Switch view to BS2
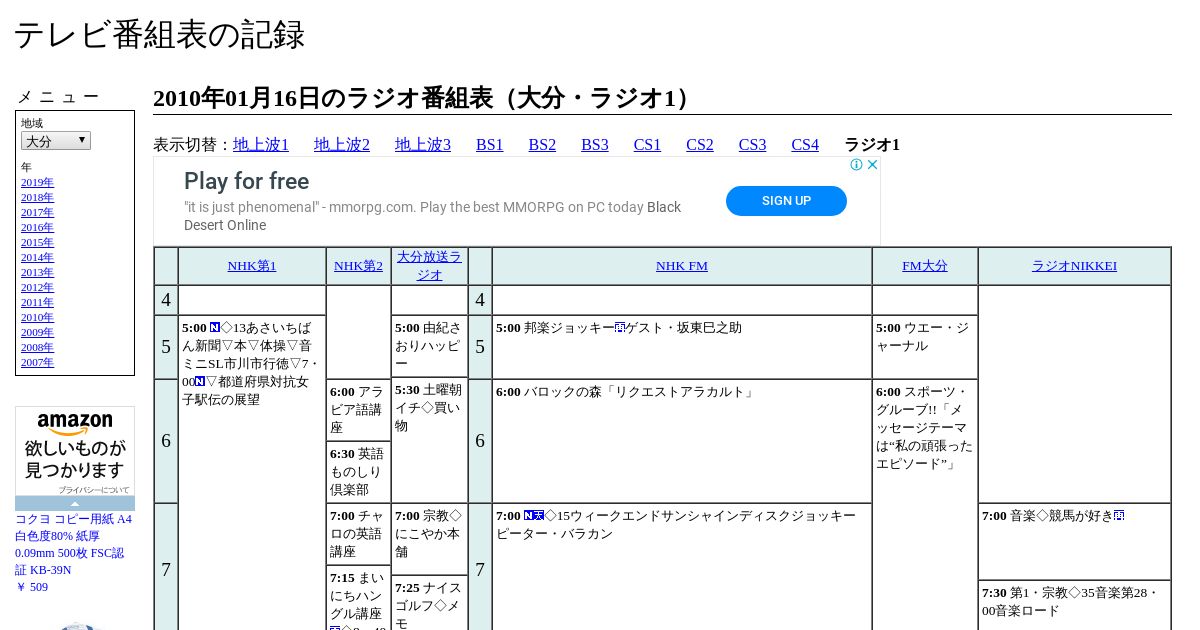The image size is (1200, 630). [x=542, y=145]
